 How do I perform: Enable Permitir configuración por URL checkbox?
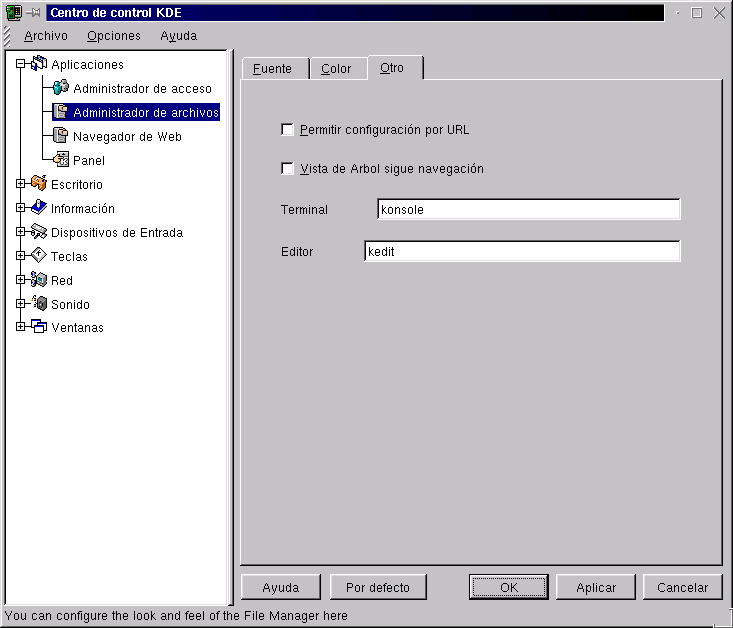288,130
